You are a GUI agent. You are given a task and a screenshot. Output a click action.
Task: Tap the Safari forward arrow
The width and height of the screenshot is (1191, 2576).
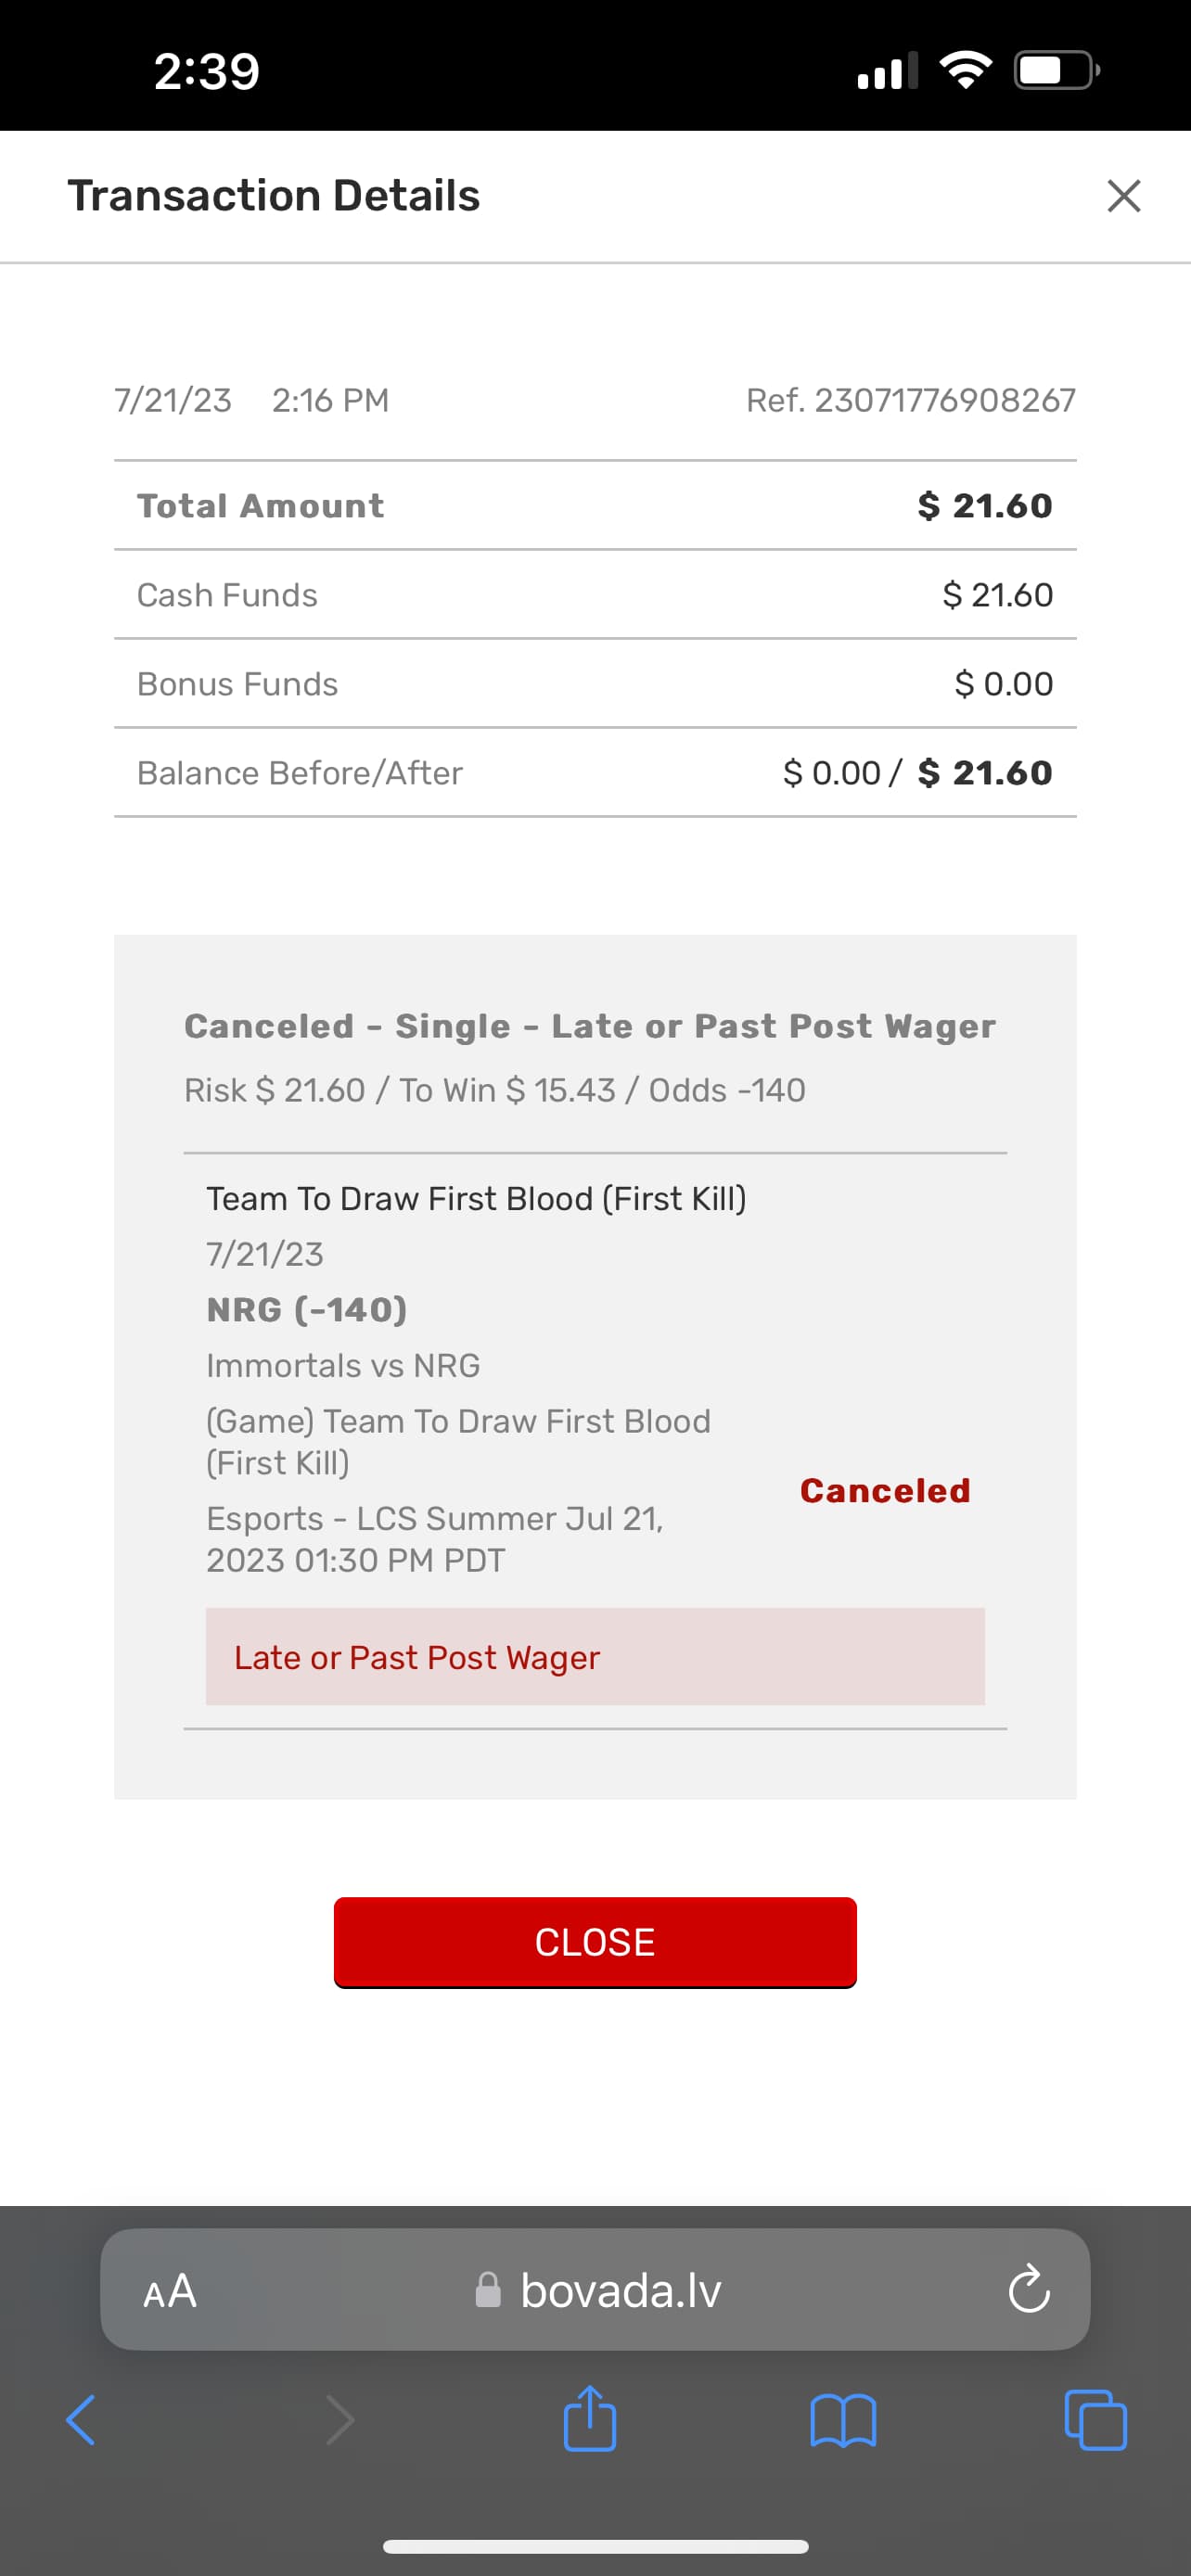pyautogui.click(x=340, y=2420)
